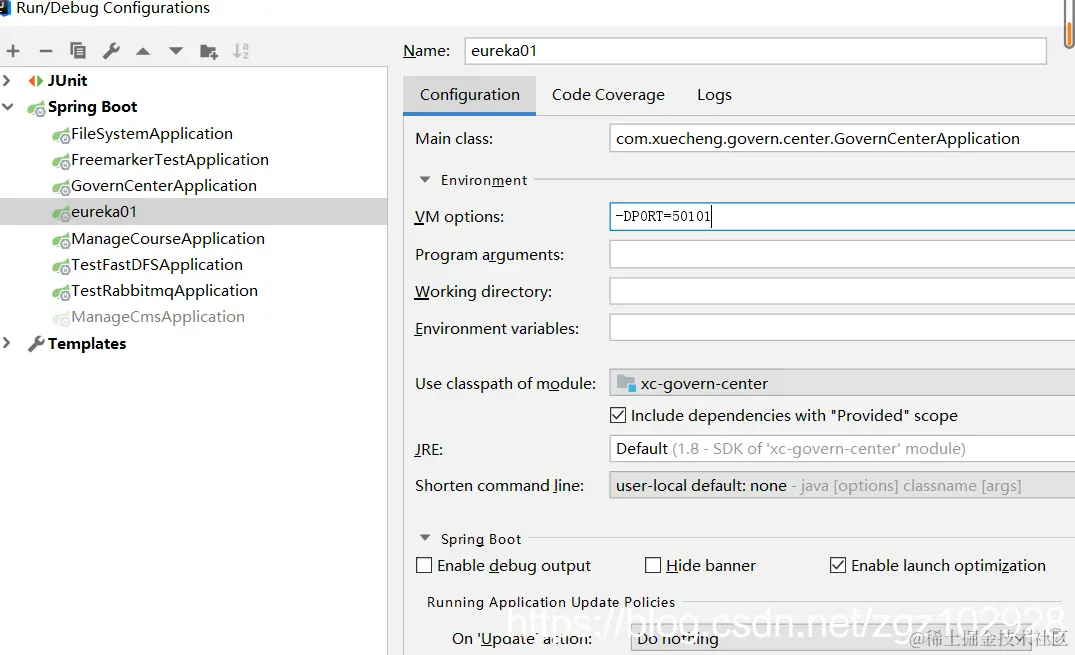Click the ManageCourseApplication Spring Boot icon
This screenshot has width=1075, height=655.
(x=61, y=239)
